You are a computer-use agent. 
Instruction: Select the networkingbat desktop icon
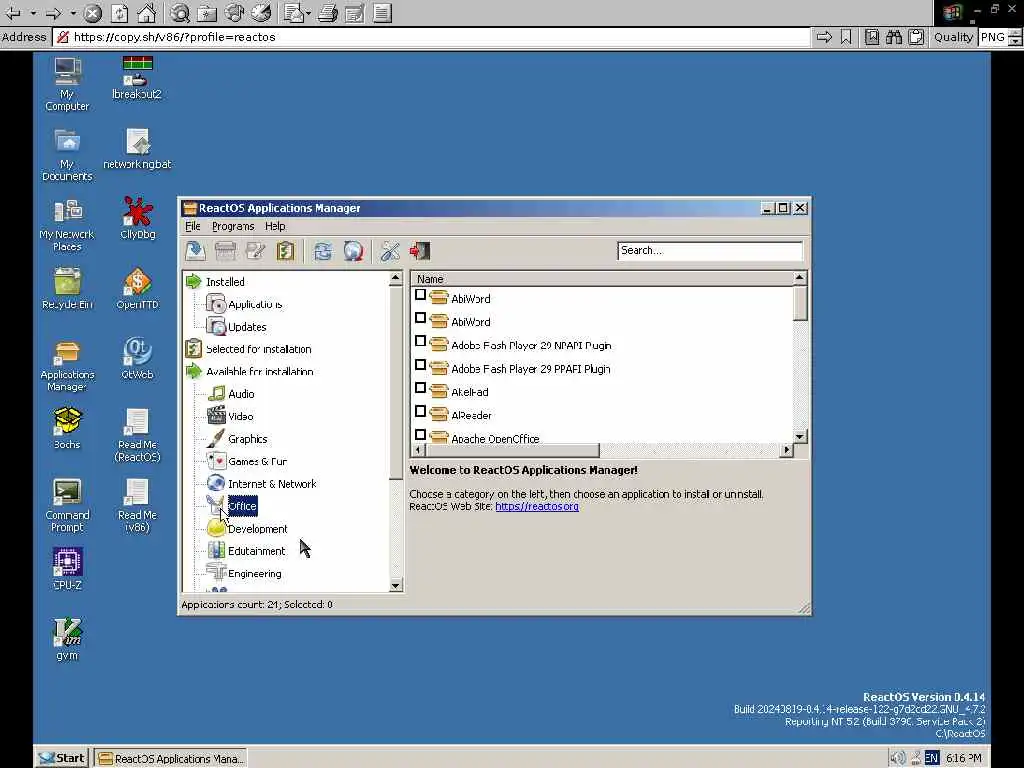coord(137,149)
